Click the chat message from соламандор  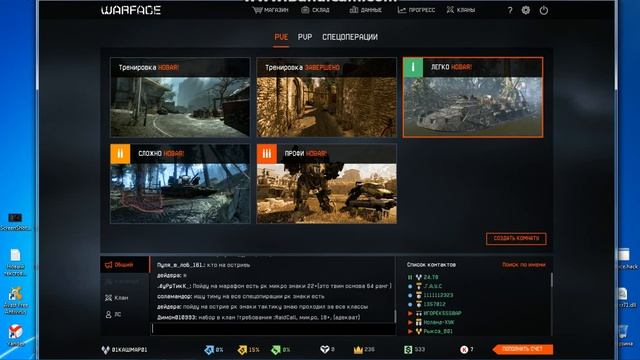coord(240,296)
